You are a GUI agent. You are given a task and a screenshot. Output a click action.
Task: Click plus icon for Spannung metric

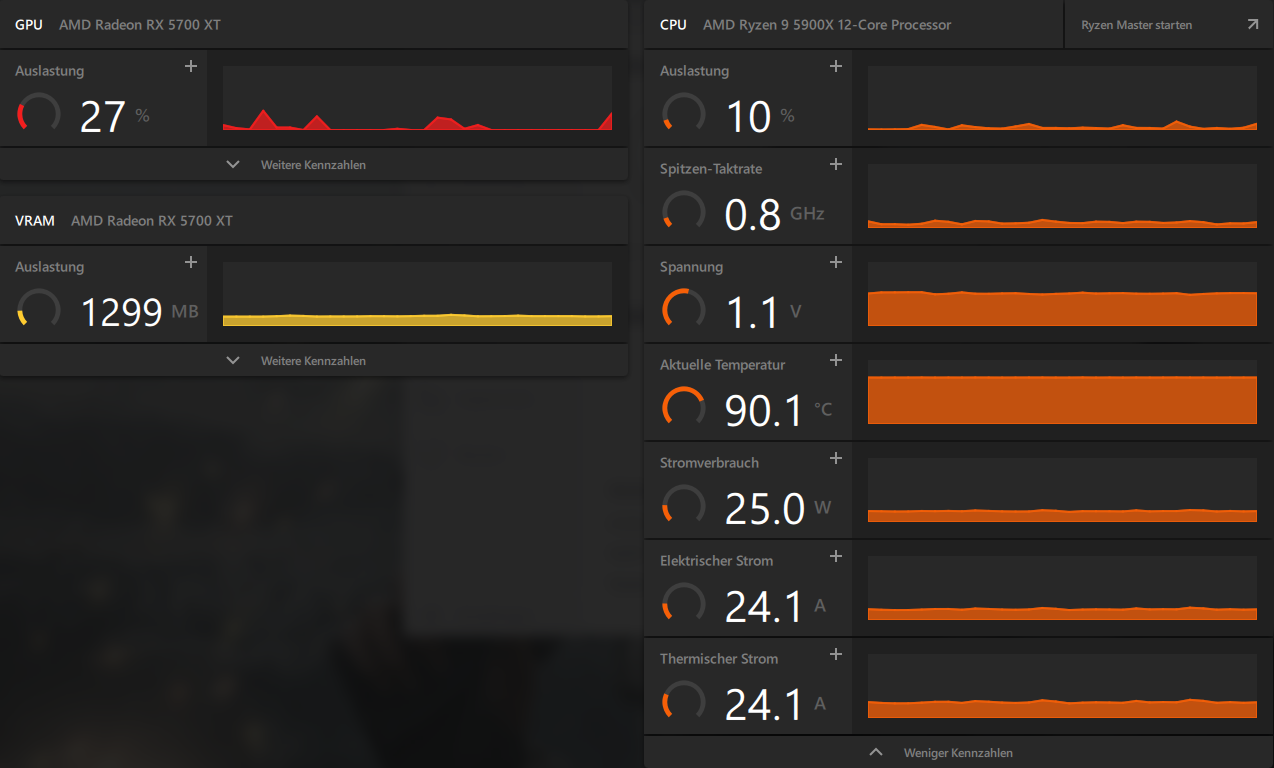(x=836, y=262)
